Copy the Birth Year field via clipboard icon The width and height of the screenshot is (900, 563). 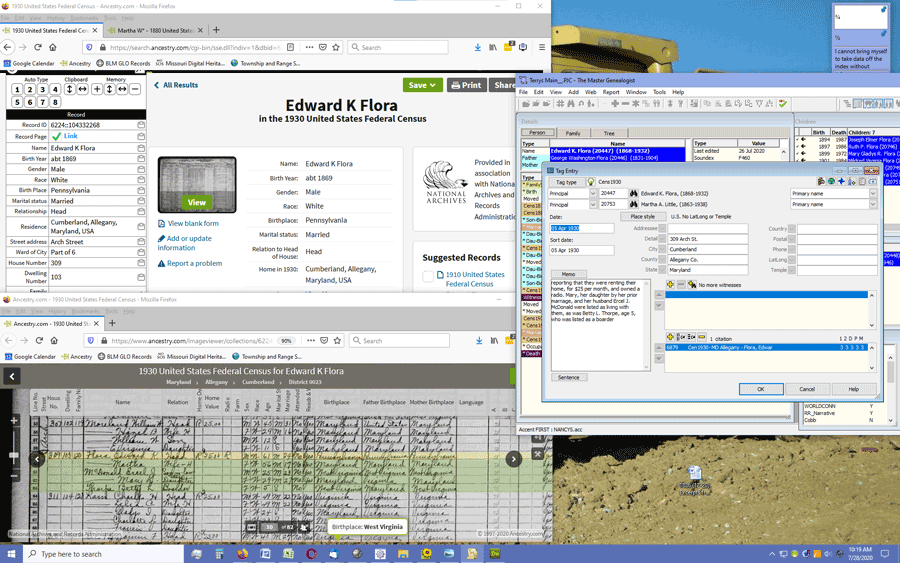(141, 158)
